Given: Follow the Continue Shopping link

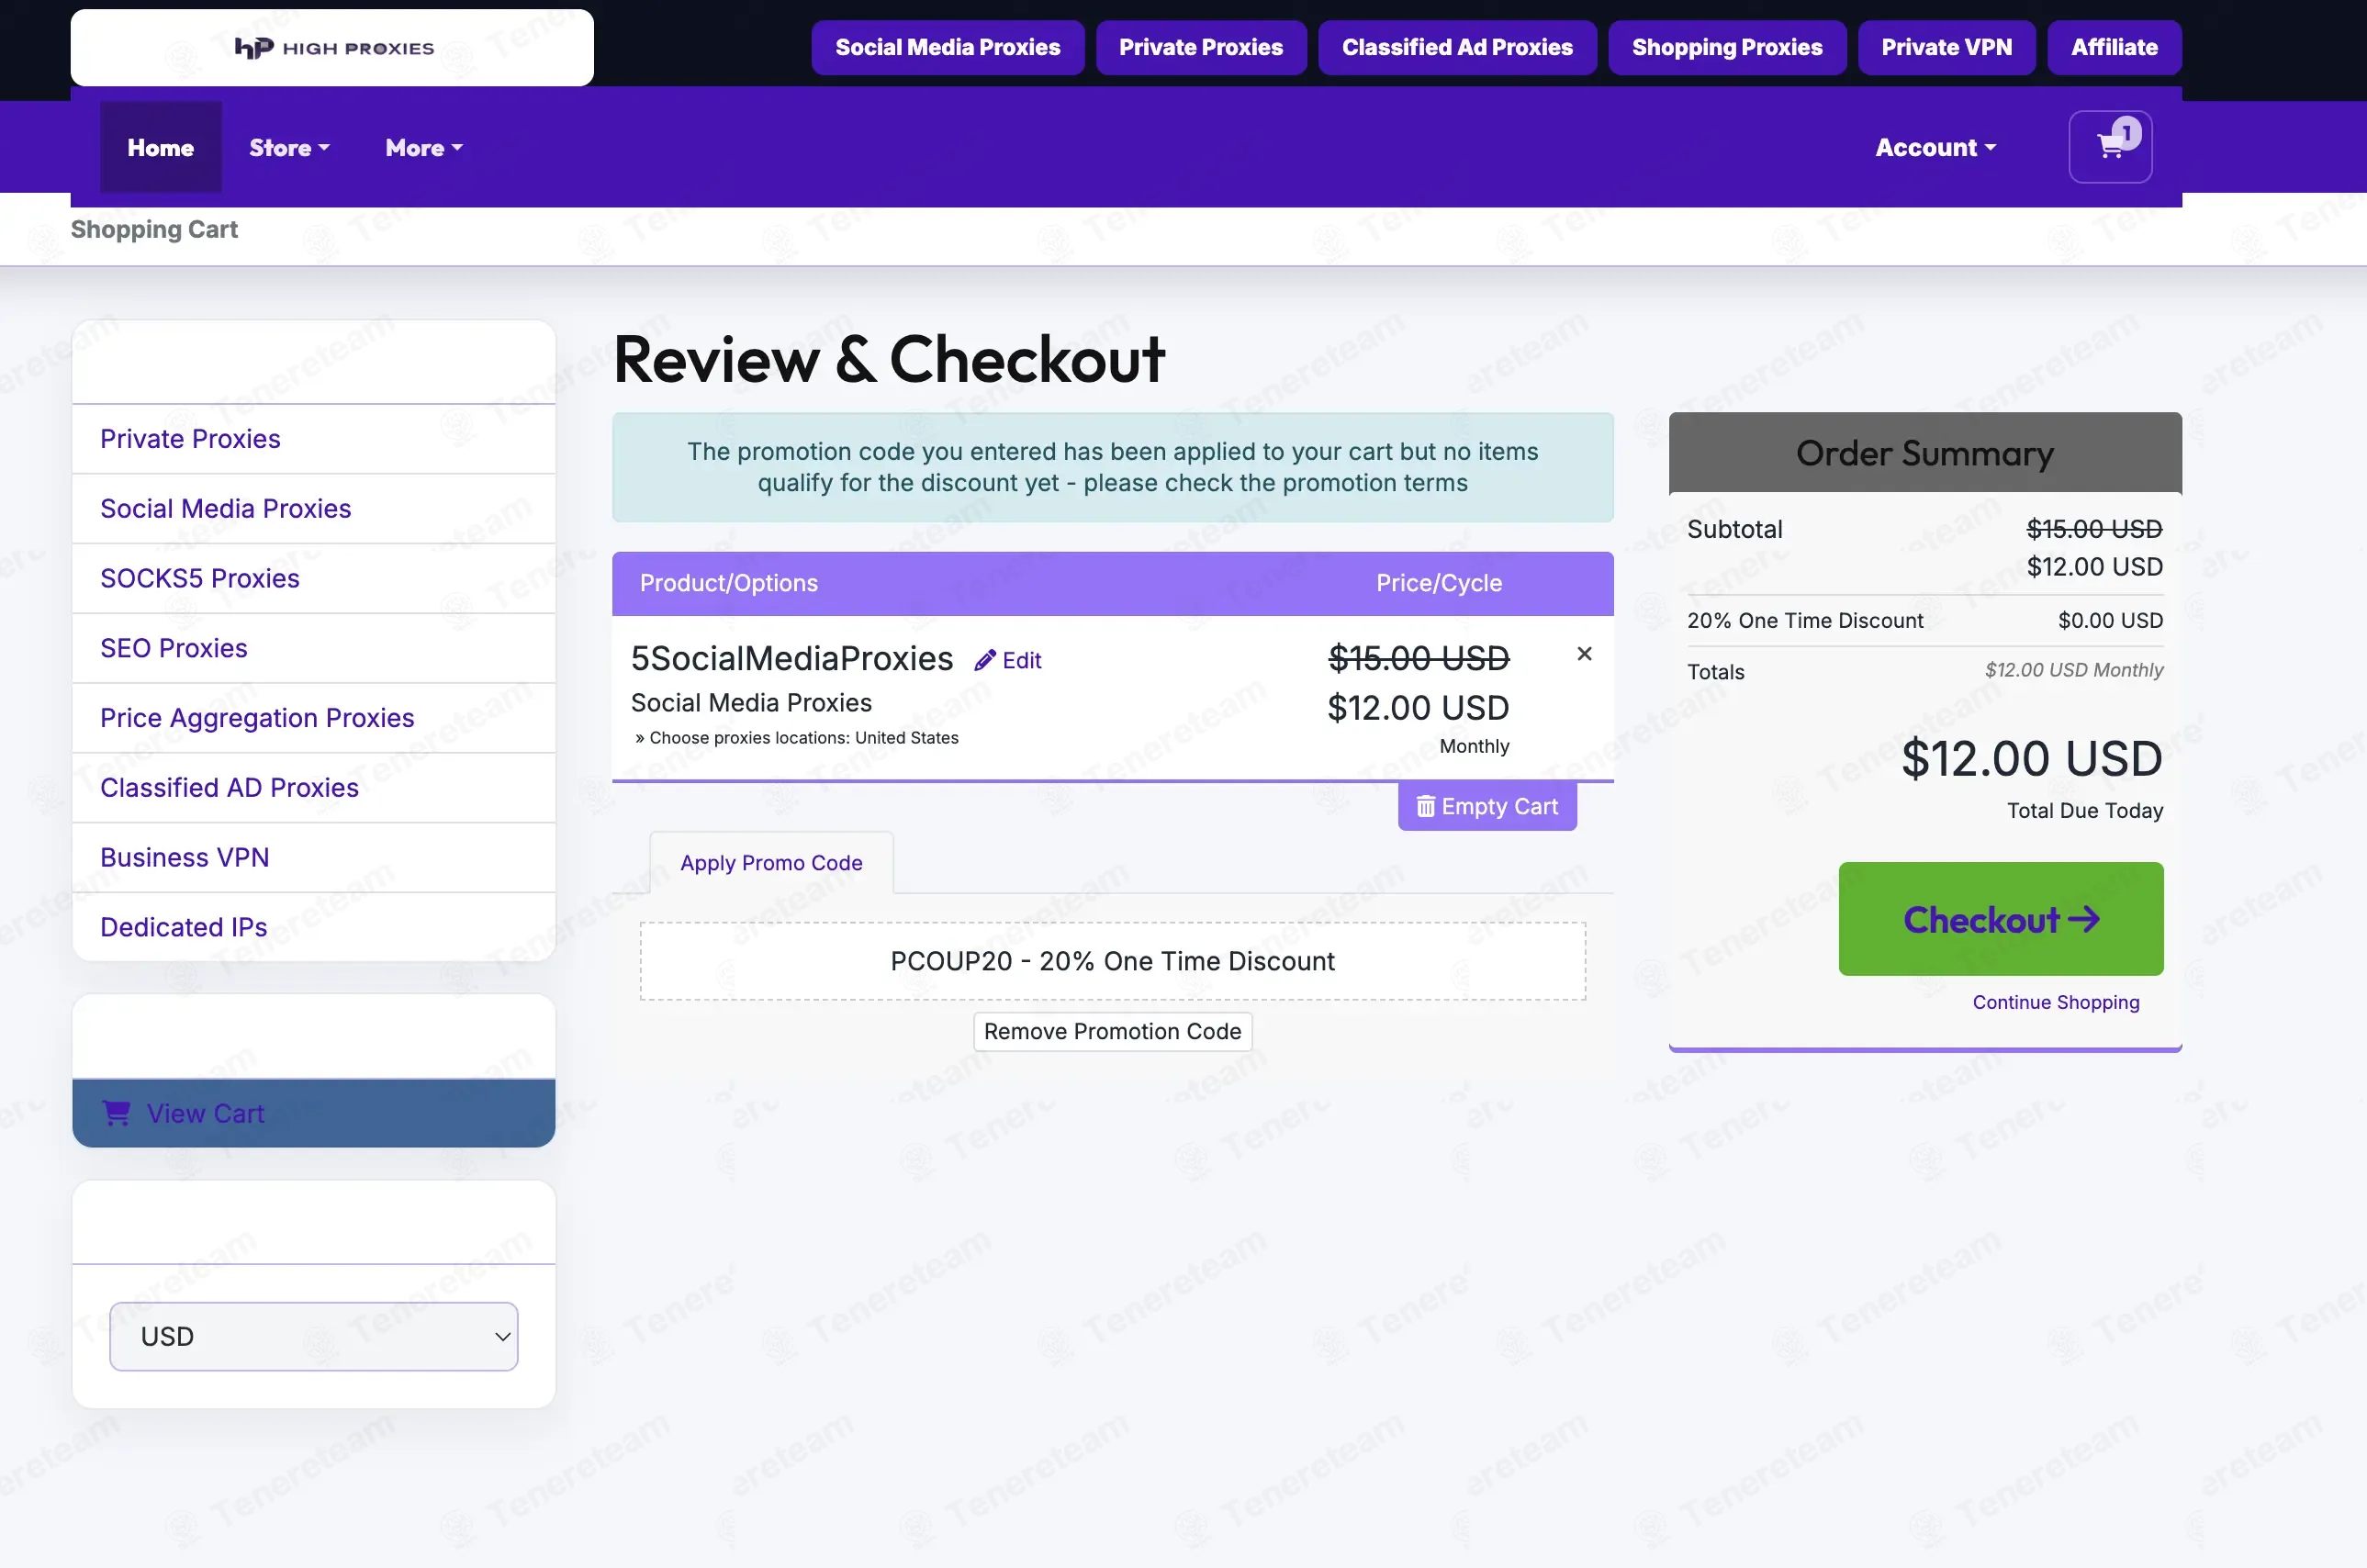Looking at the screenshot, I should [2055, 1002].
